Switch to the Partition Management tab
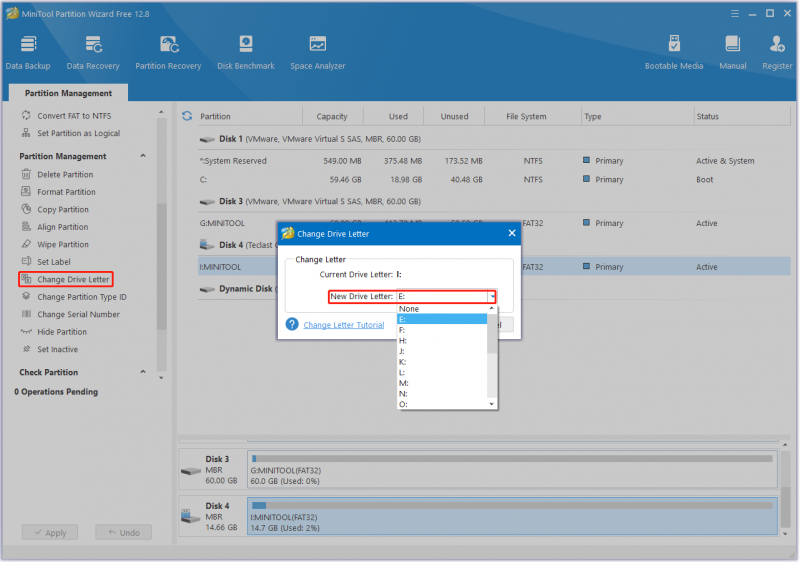The height and width of the screenshot is (562, 800). [x=68, y=93]
